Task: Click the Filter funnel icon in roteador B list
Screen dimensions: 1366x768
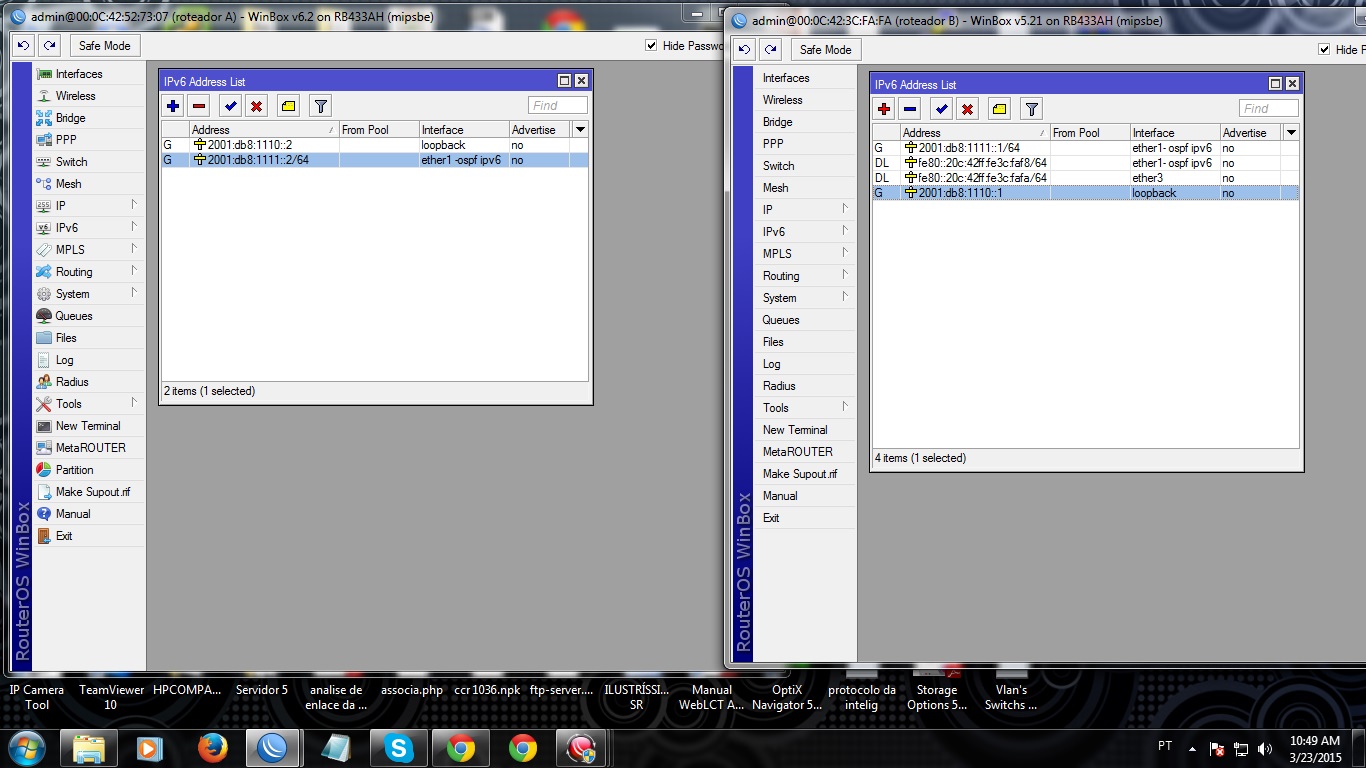Action: point(1031,109)
